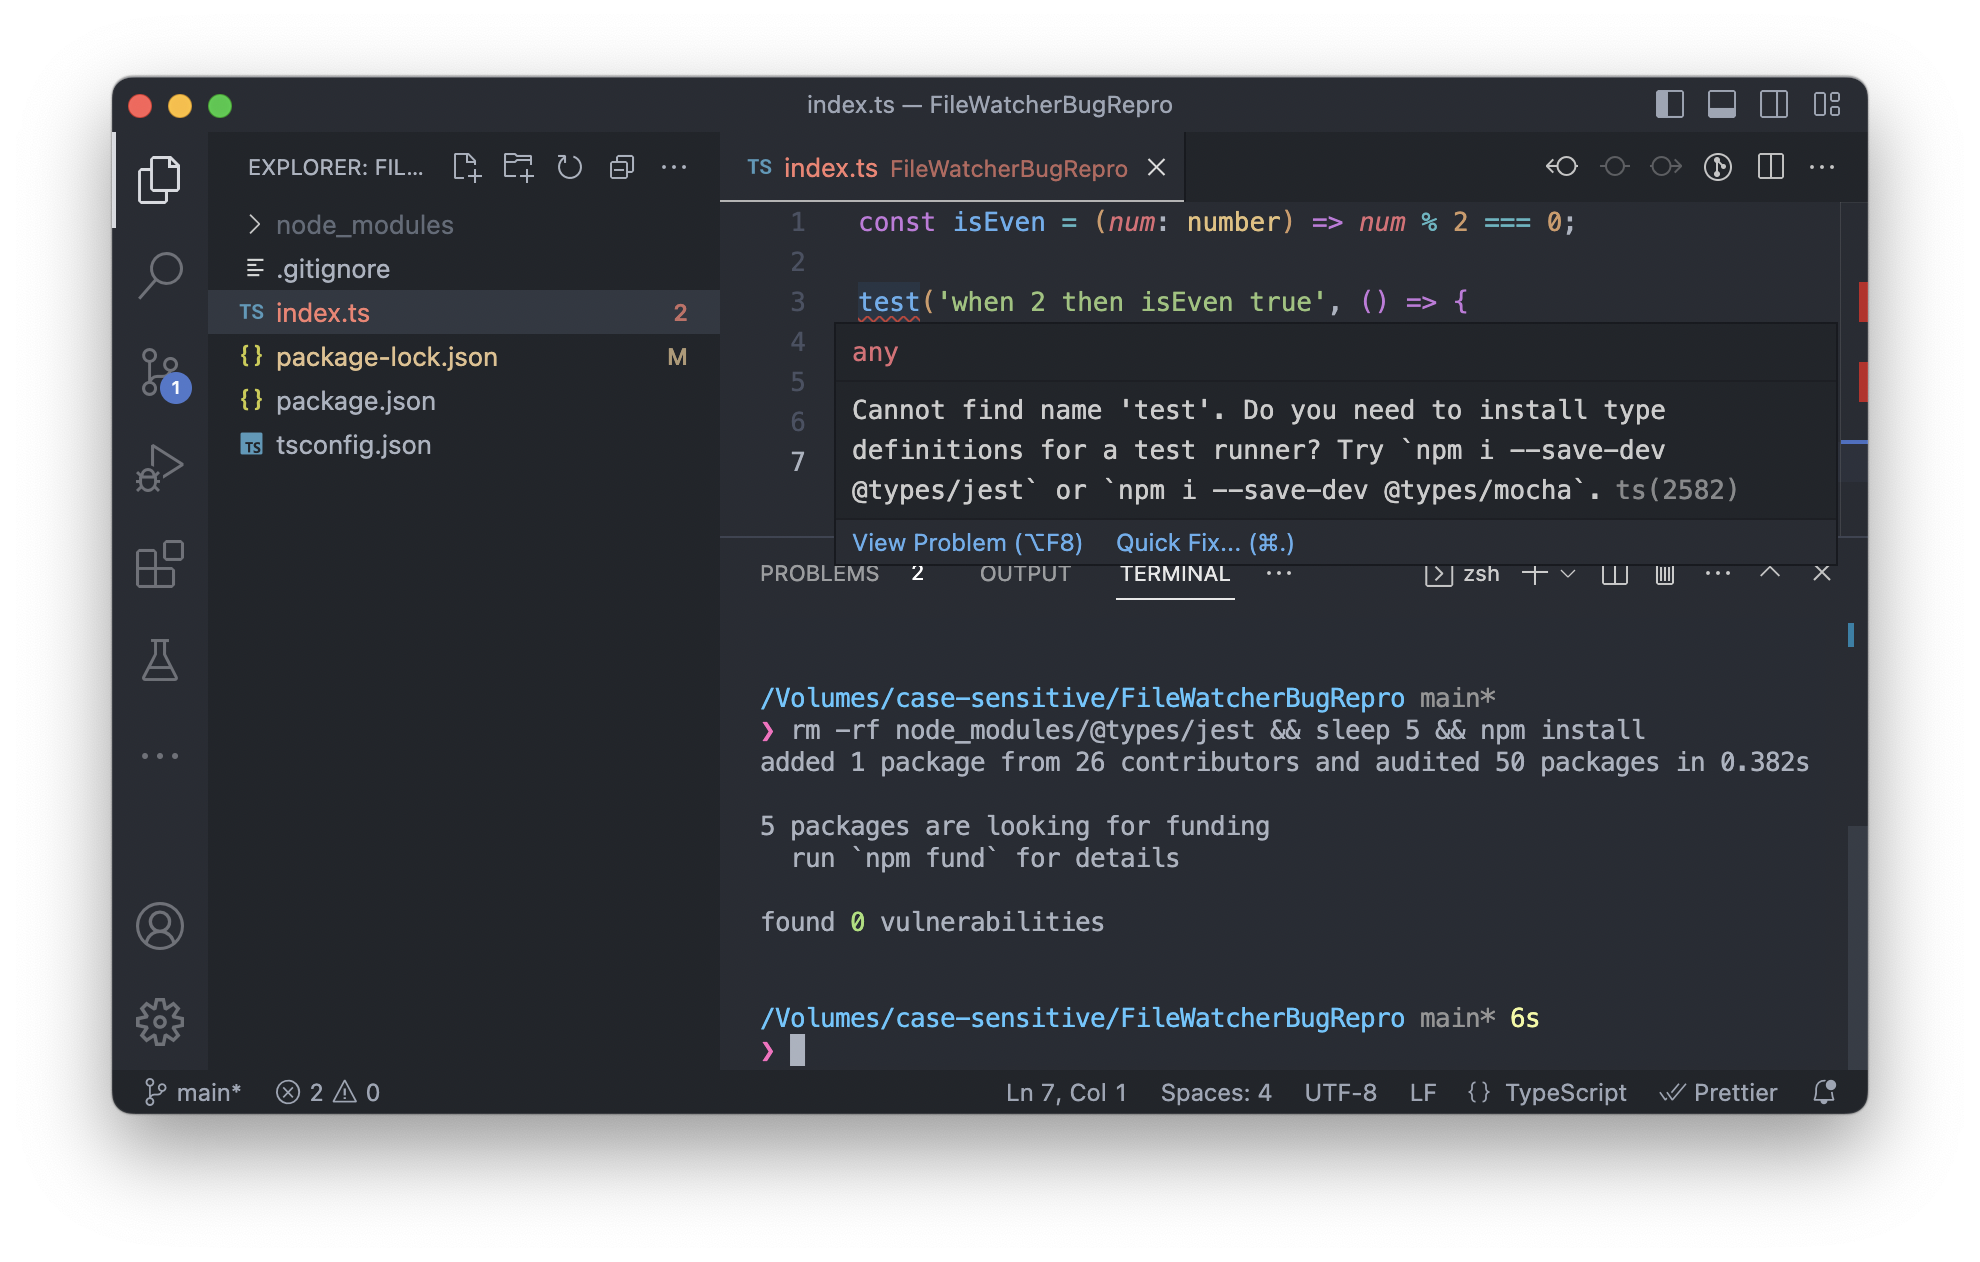Split the editor to the right
This screenshot has height=1262, width=1980.
pyautogui.click(x=1771, y=167)
